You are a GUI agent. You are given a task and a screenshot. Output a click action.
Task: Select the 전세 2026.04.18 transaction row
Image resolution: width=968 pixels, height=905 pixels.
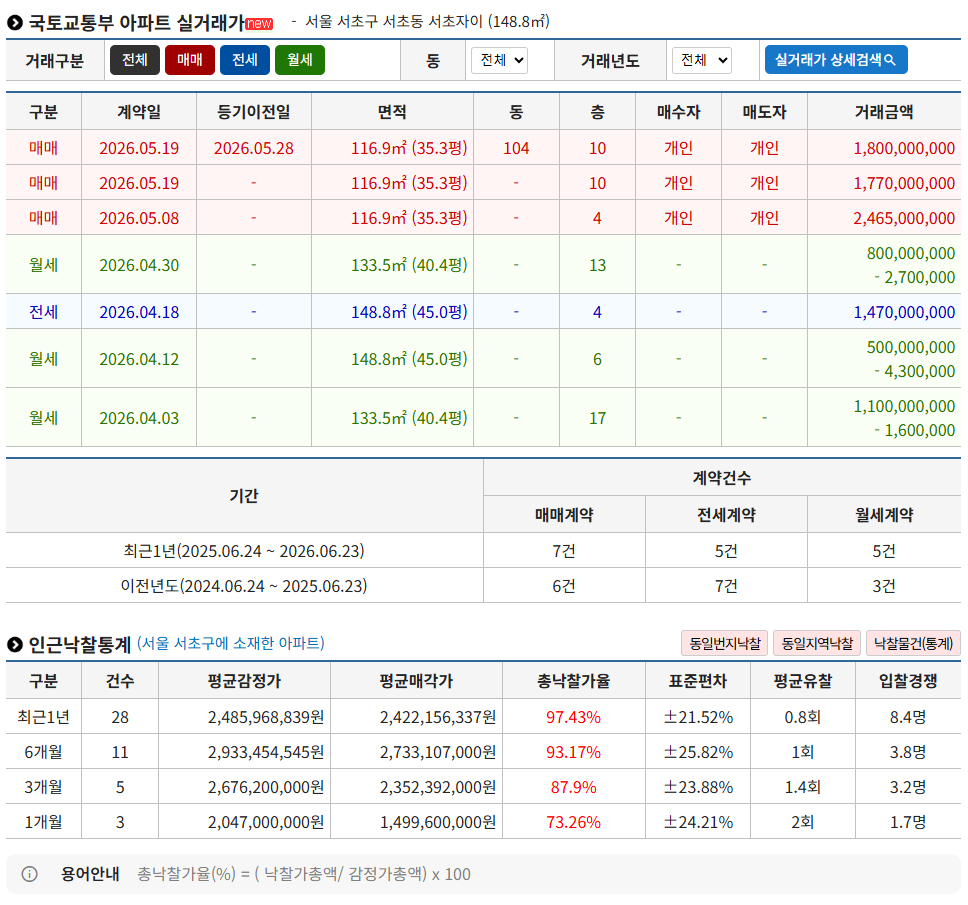[483, 312]
